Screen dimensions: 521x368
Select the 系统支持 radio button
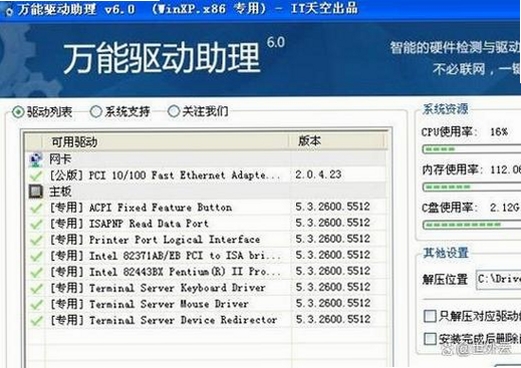point(96,111)
